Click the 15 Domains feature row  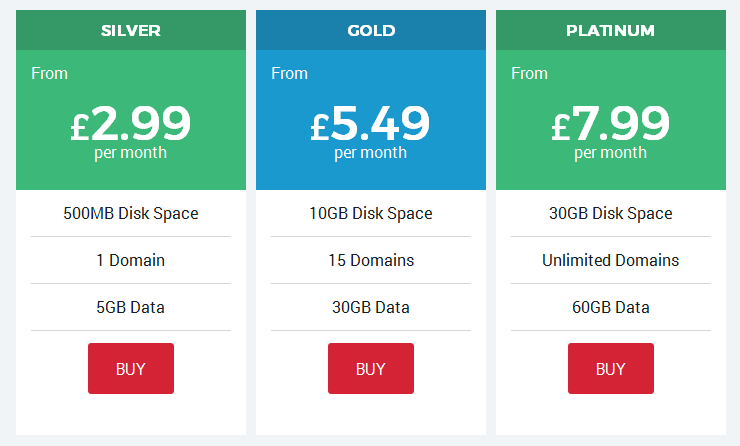tap(371, 260)
